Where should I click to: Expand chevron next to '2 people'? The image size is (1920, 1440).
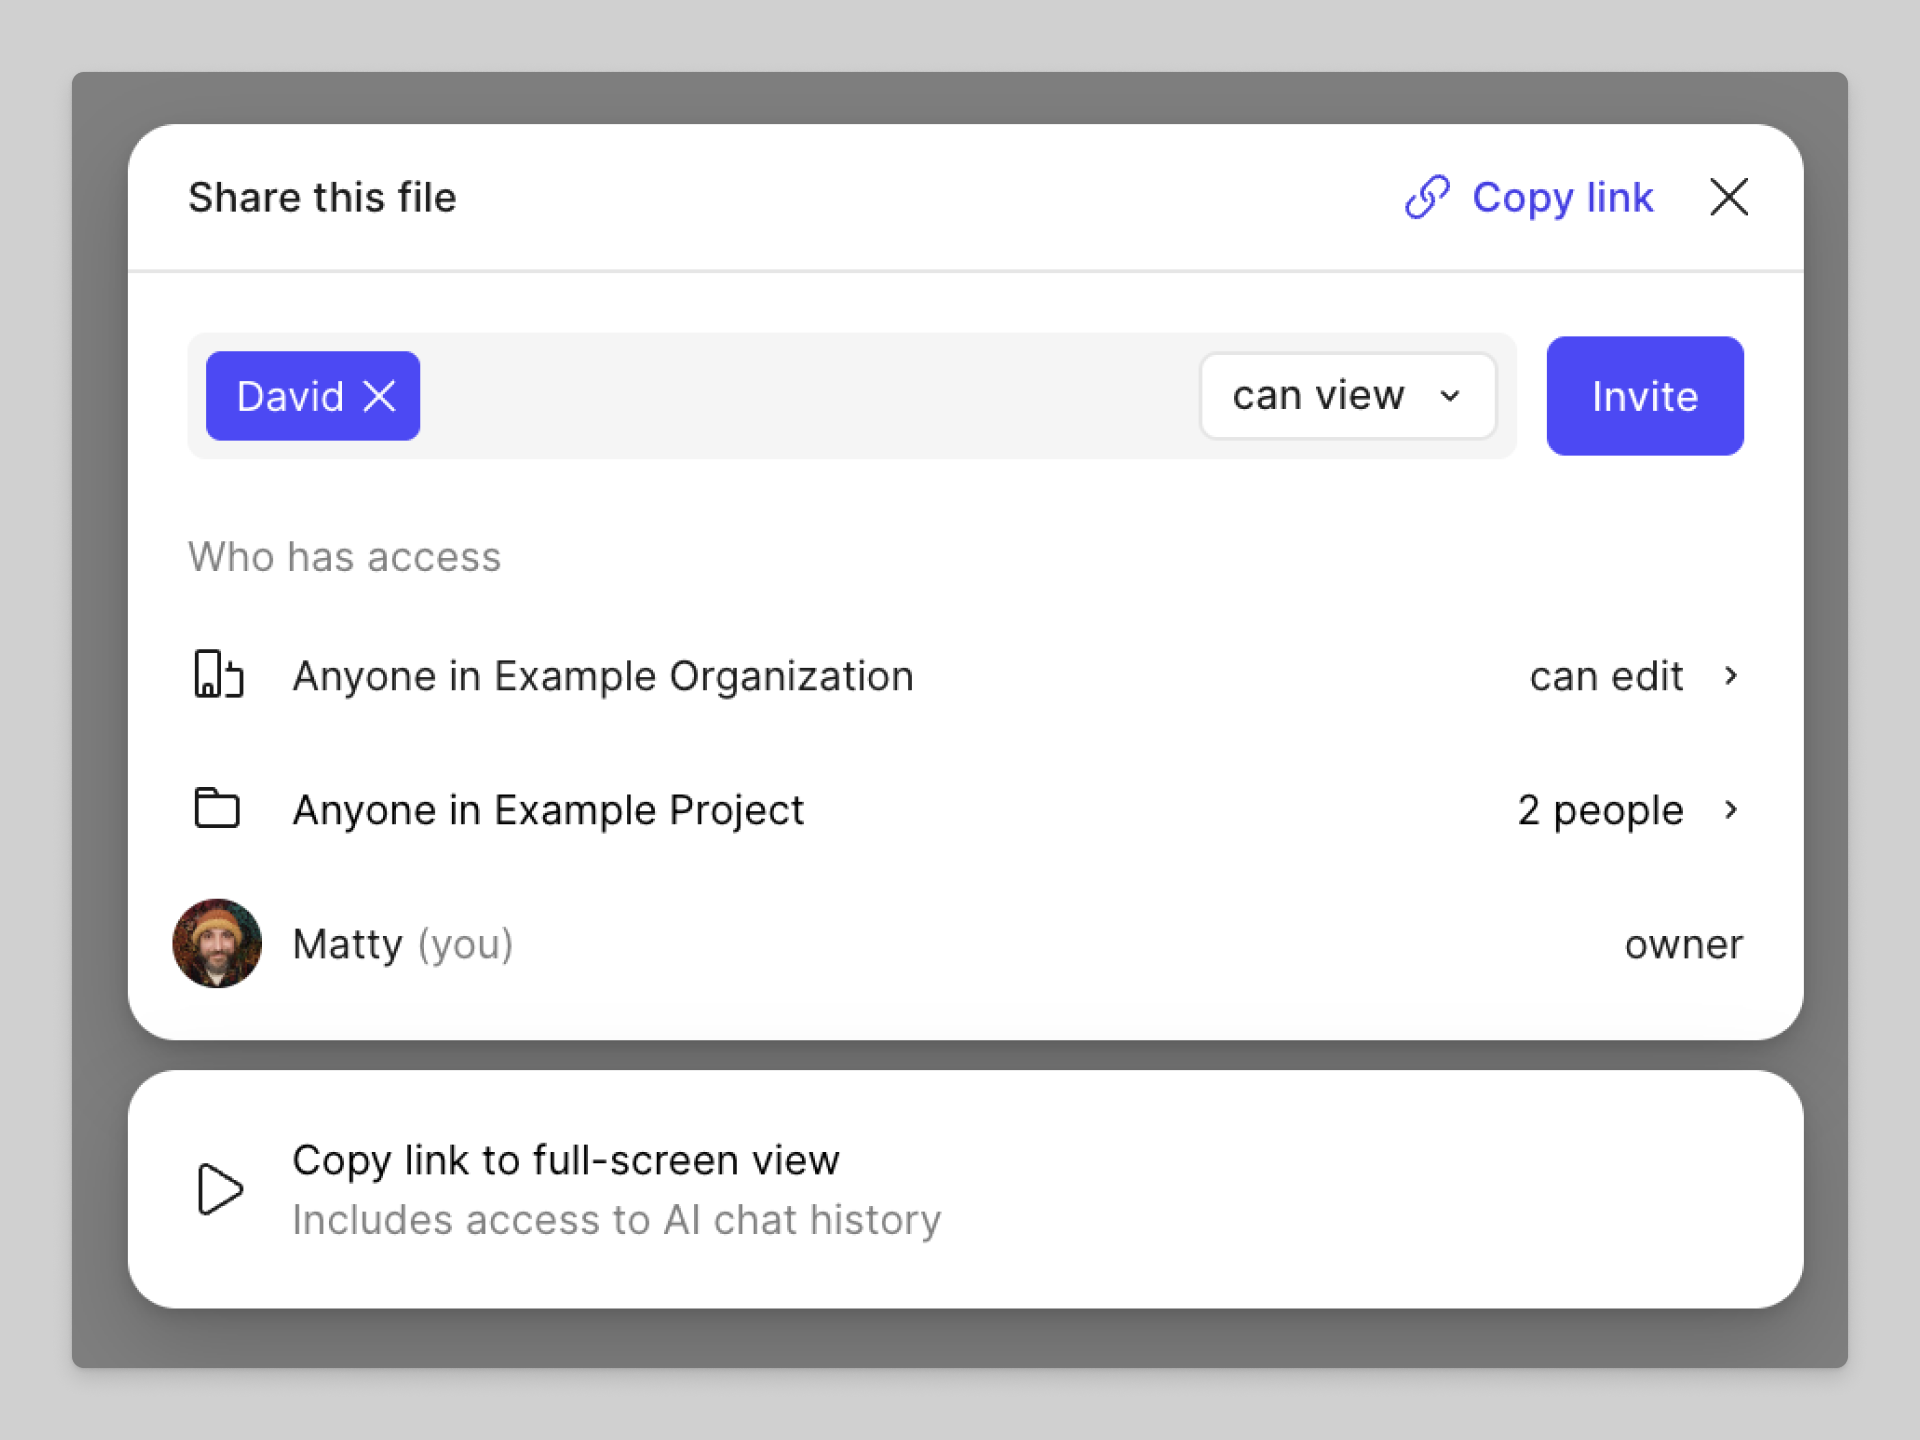point(1731,809)
